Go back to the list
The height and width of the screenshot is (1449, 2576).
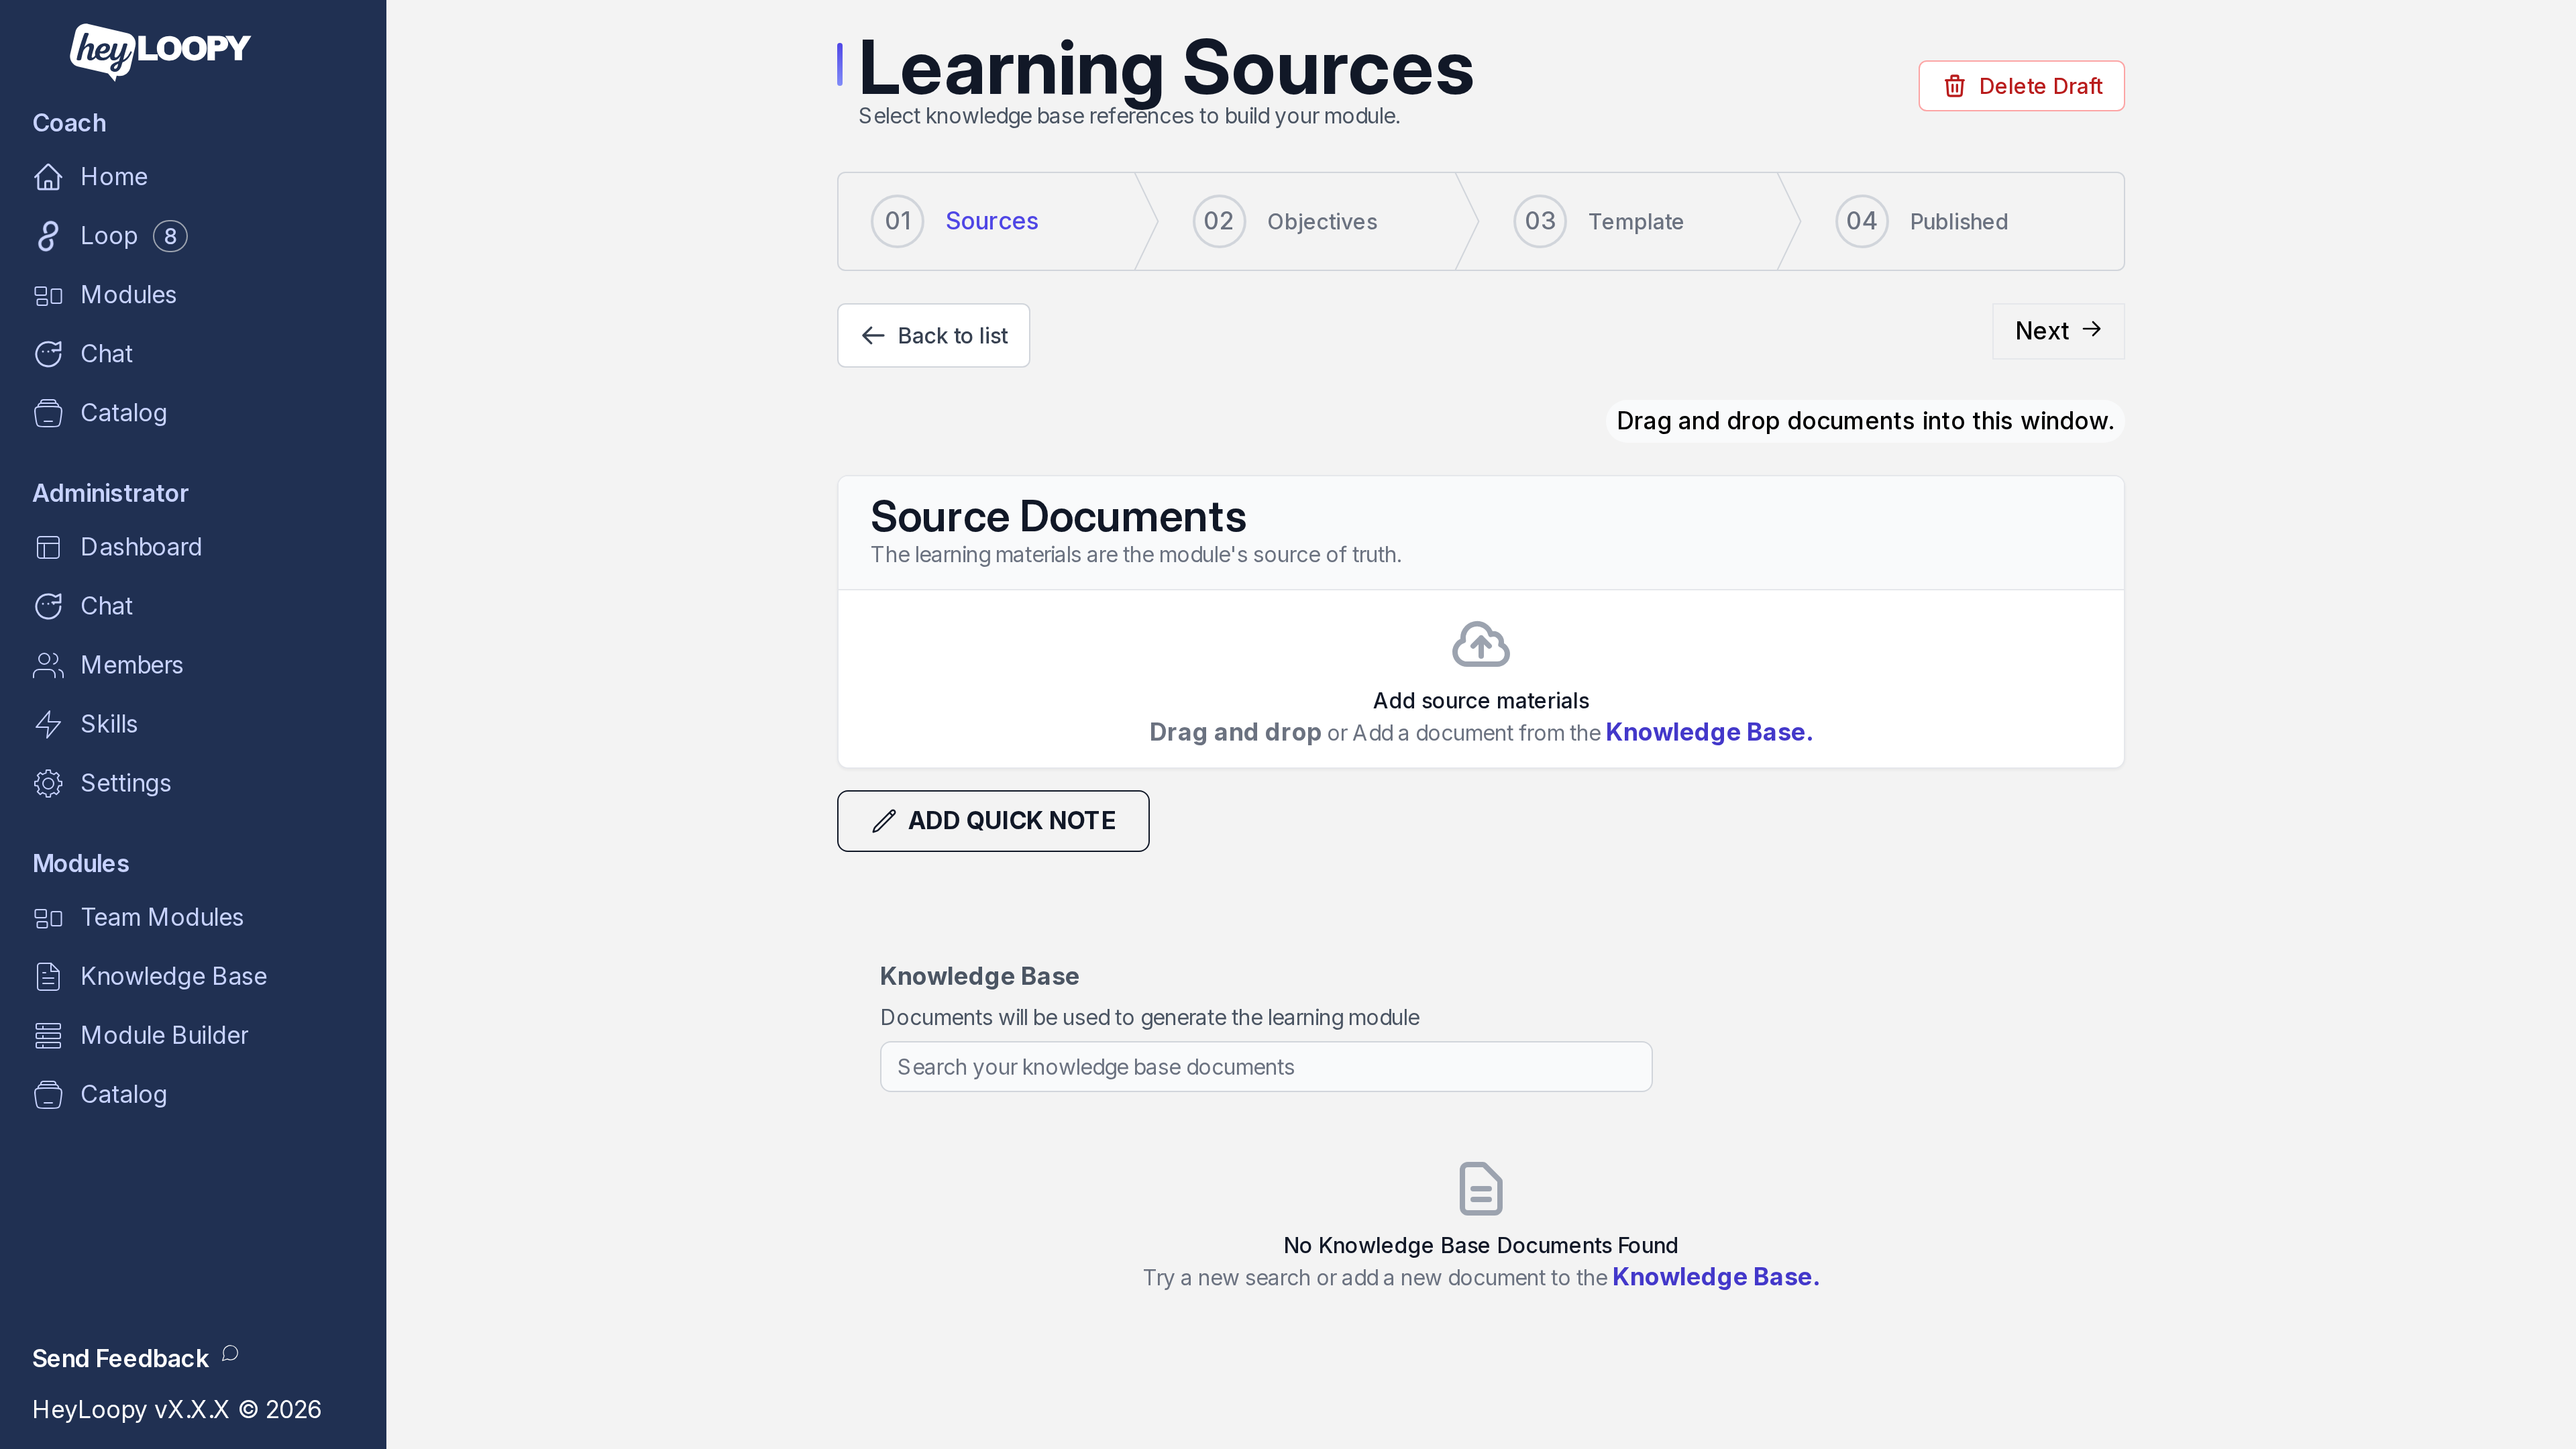click(x=933, y=335)
